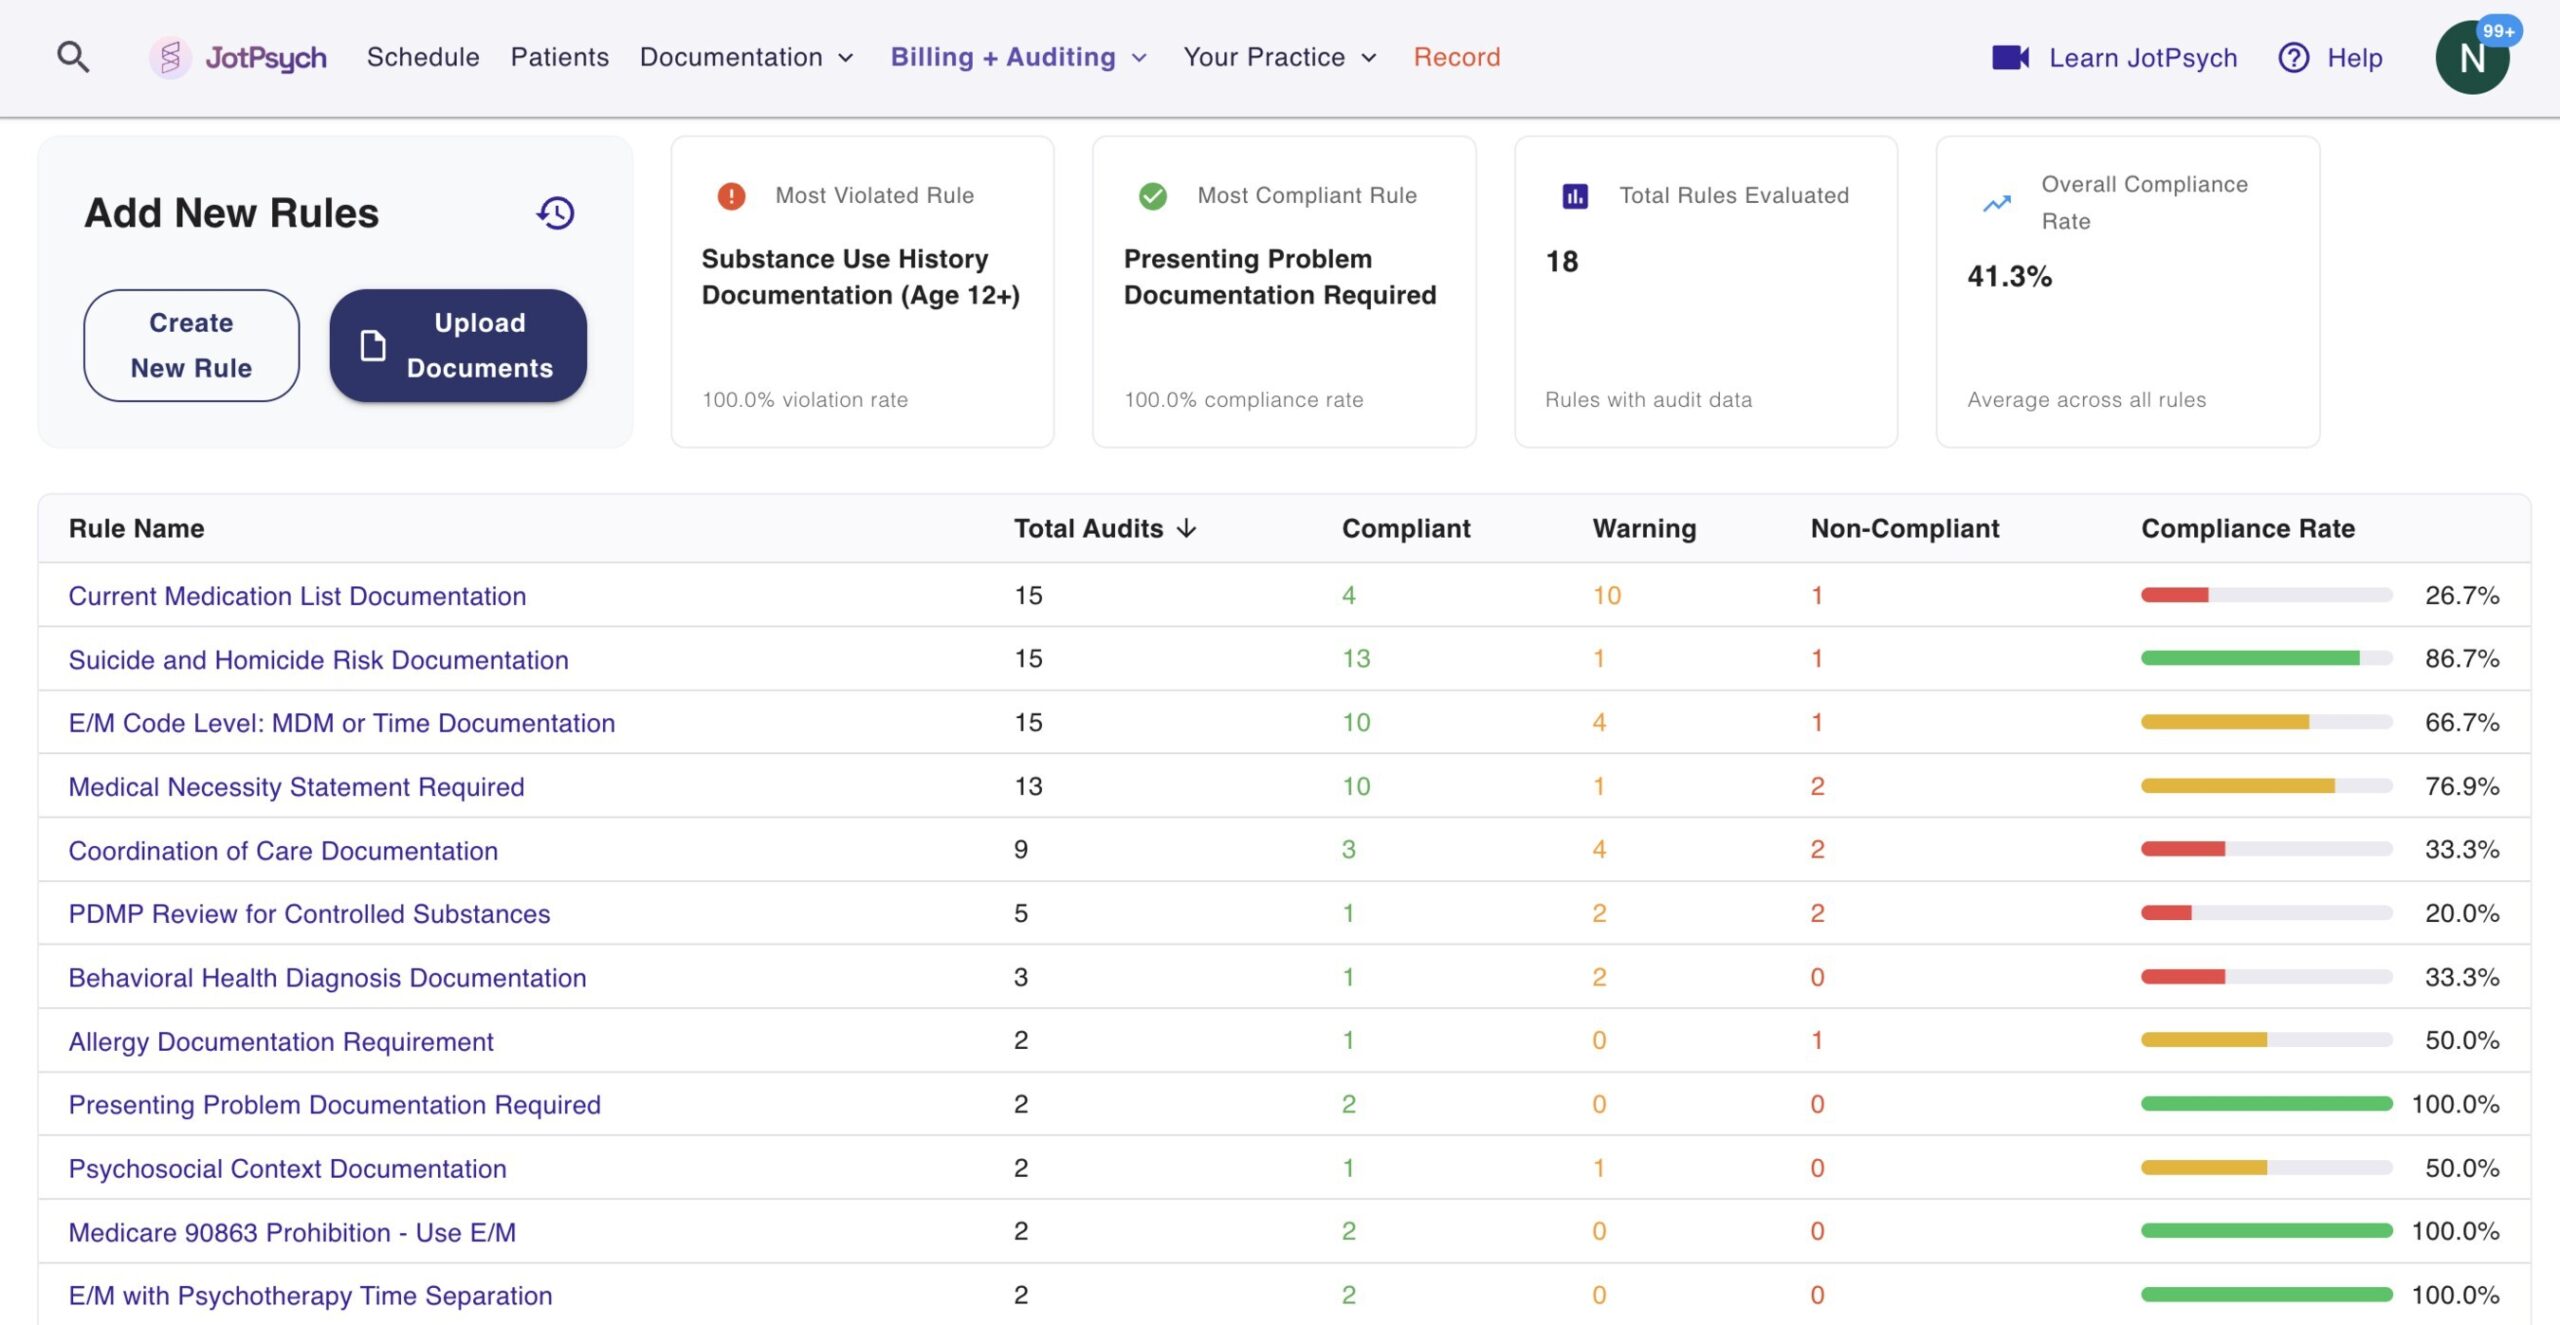Select the bar chart icon on Total Rules Evaluated

pyautogui.click(x=1573, y=196)
